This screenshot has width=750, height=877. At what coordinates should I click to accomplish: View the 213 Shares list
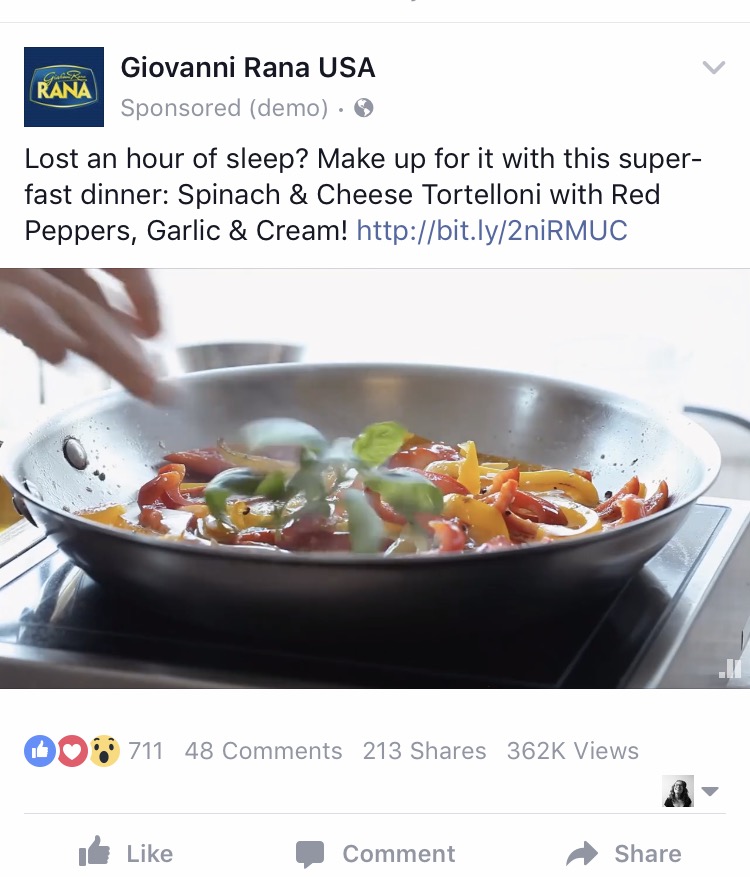pyautogui.click(x=424, y=751)
